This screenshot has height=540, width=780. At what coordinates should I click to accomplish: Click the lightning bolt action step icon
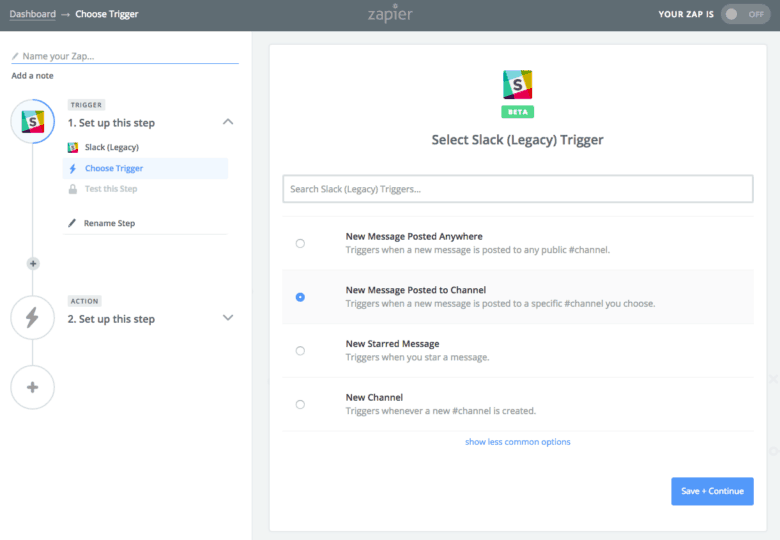pos(32,318)
